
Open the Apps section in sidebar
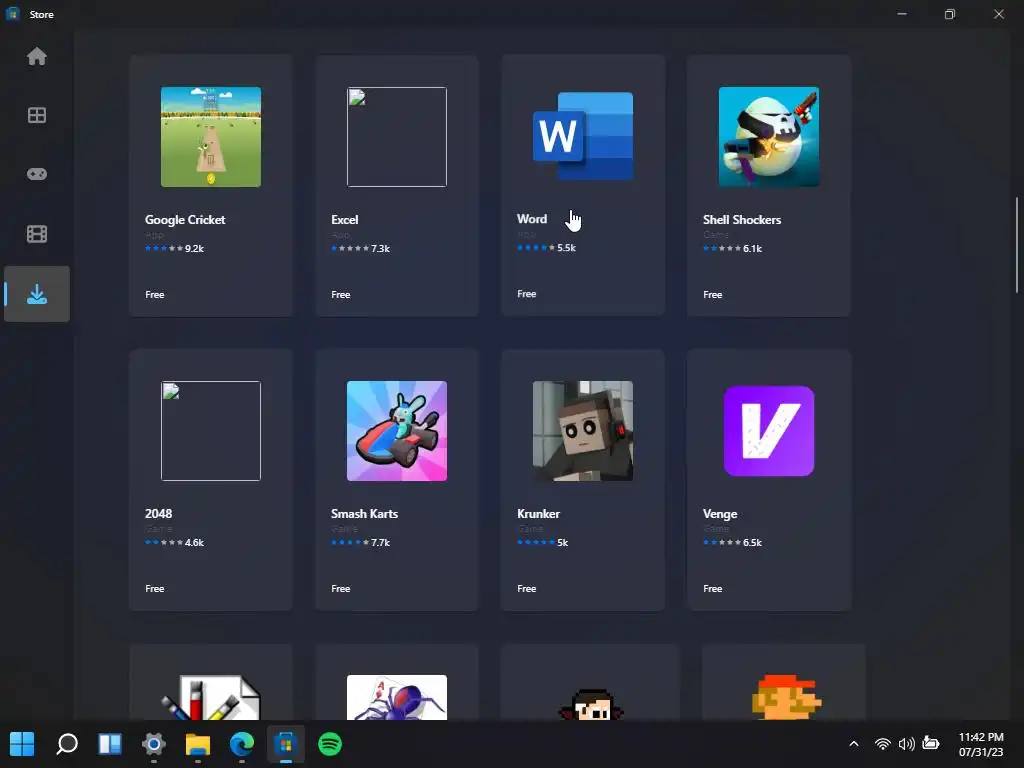[37, 116]
